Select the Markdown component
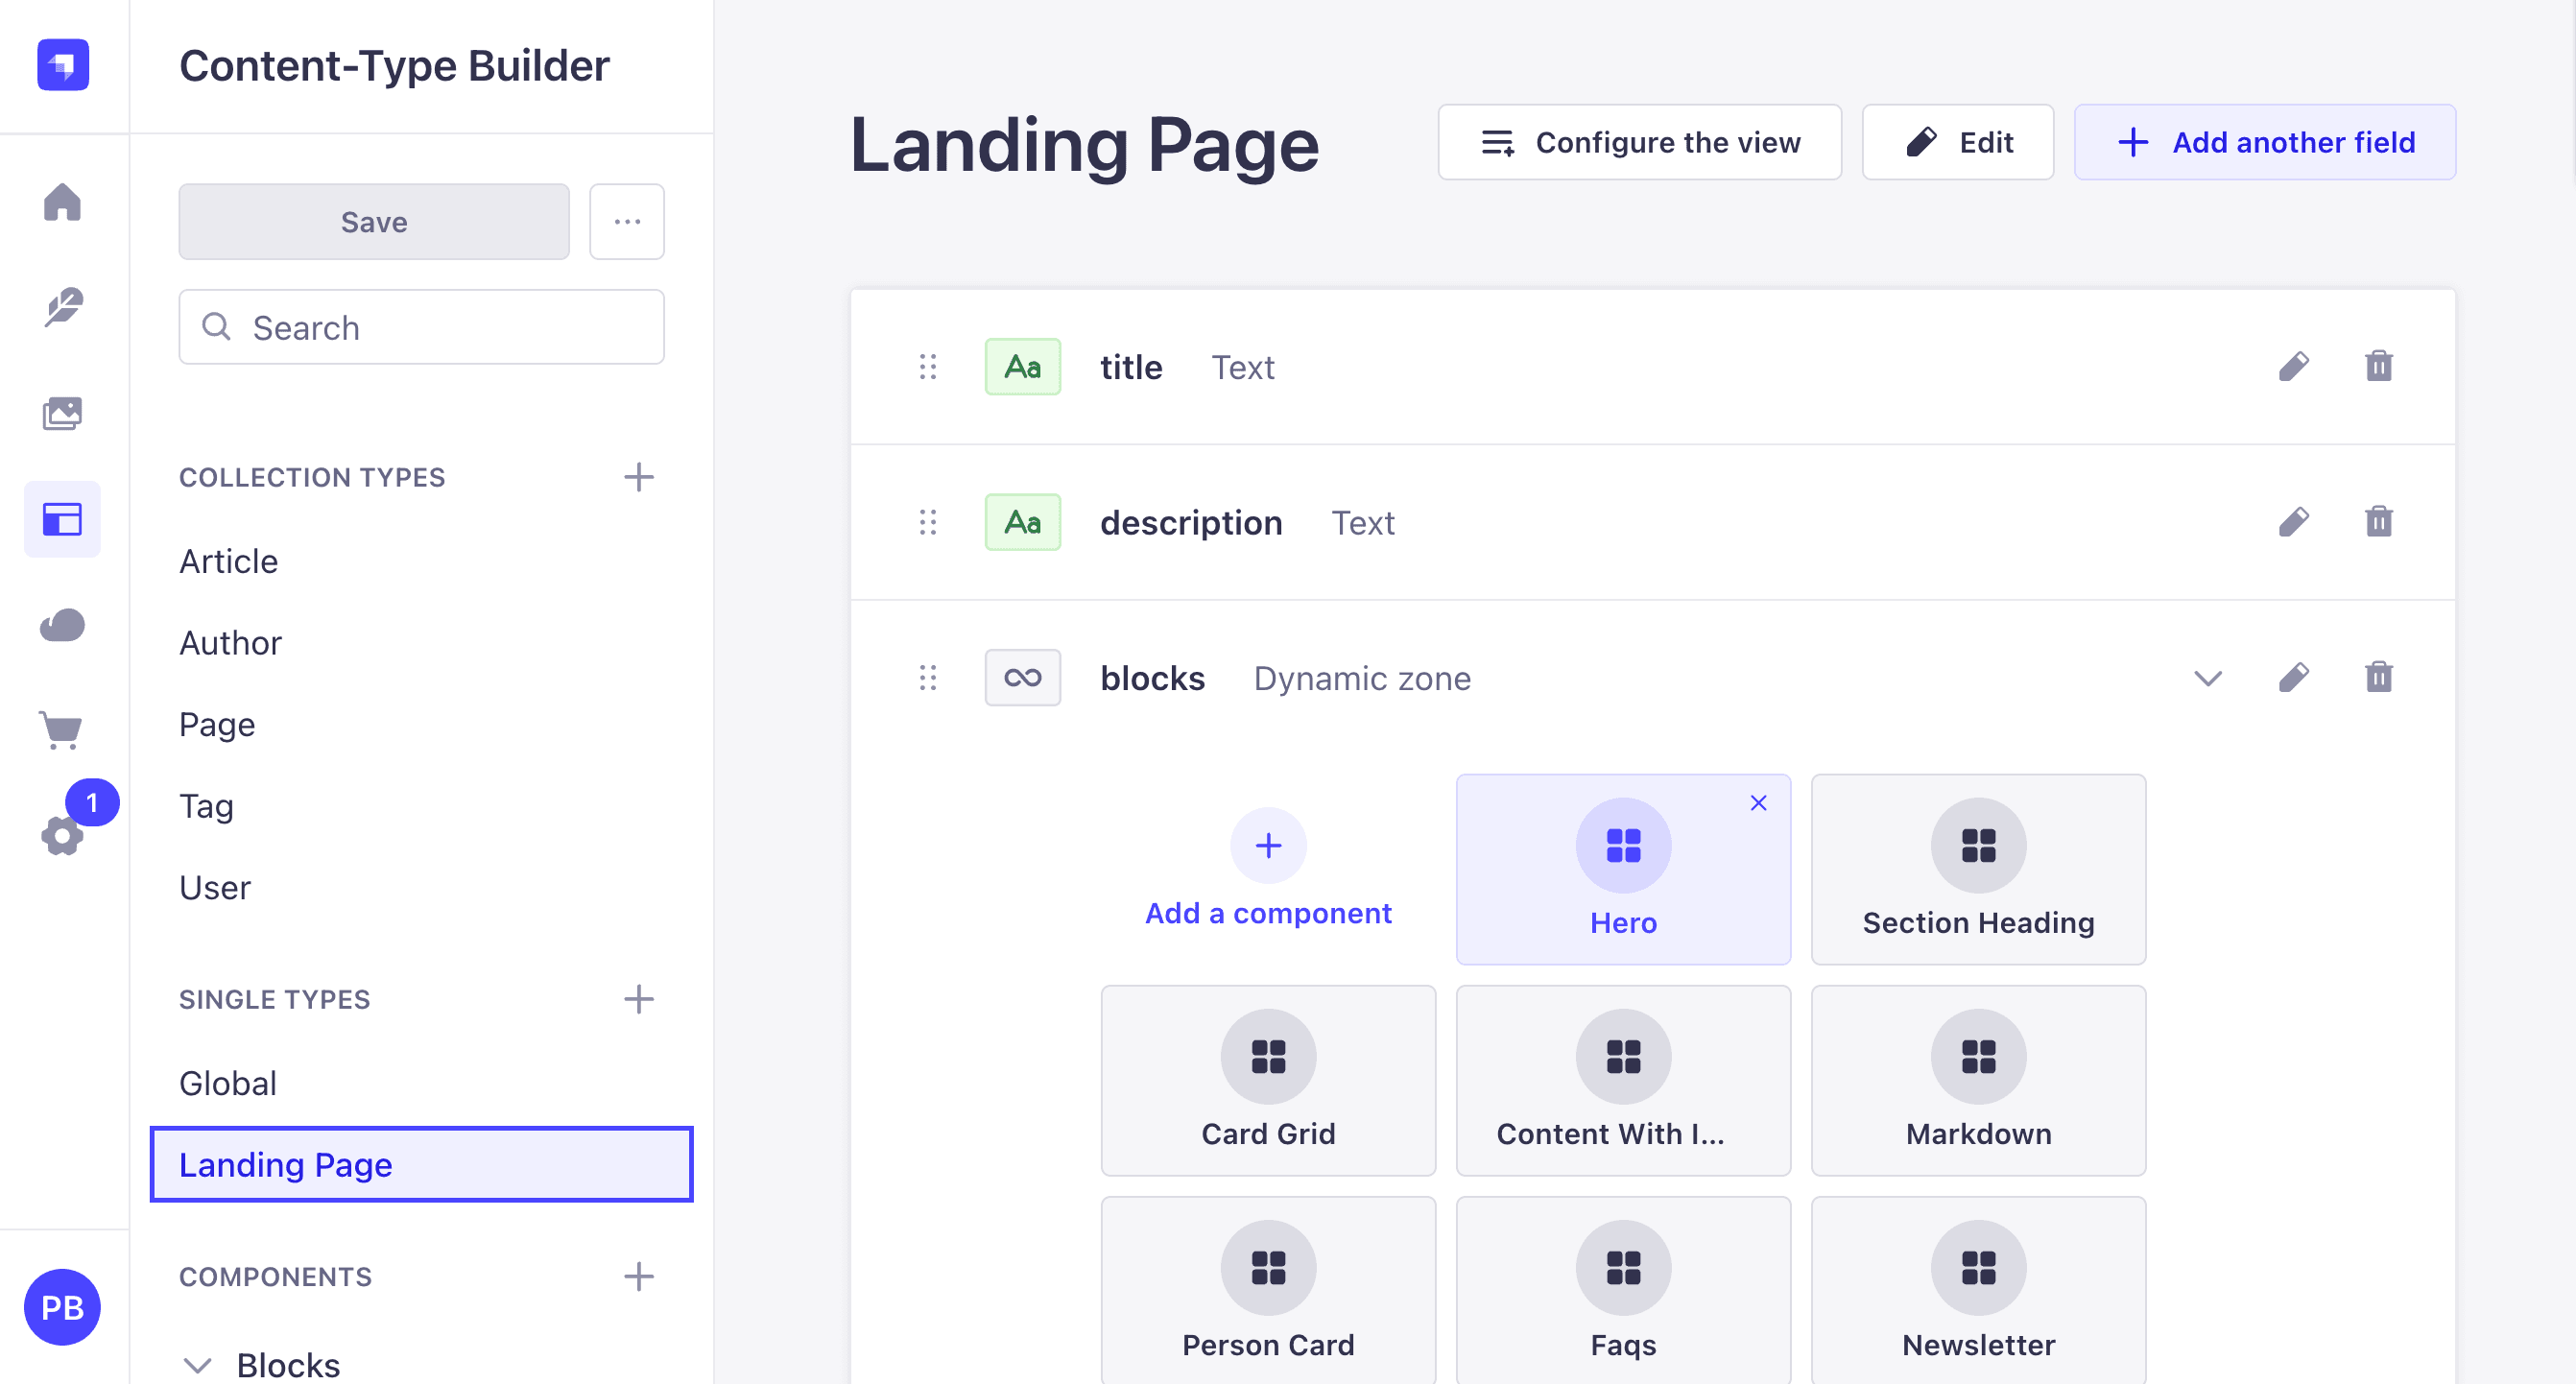2576x1384 pixels. tap(1978, 1081)
